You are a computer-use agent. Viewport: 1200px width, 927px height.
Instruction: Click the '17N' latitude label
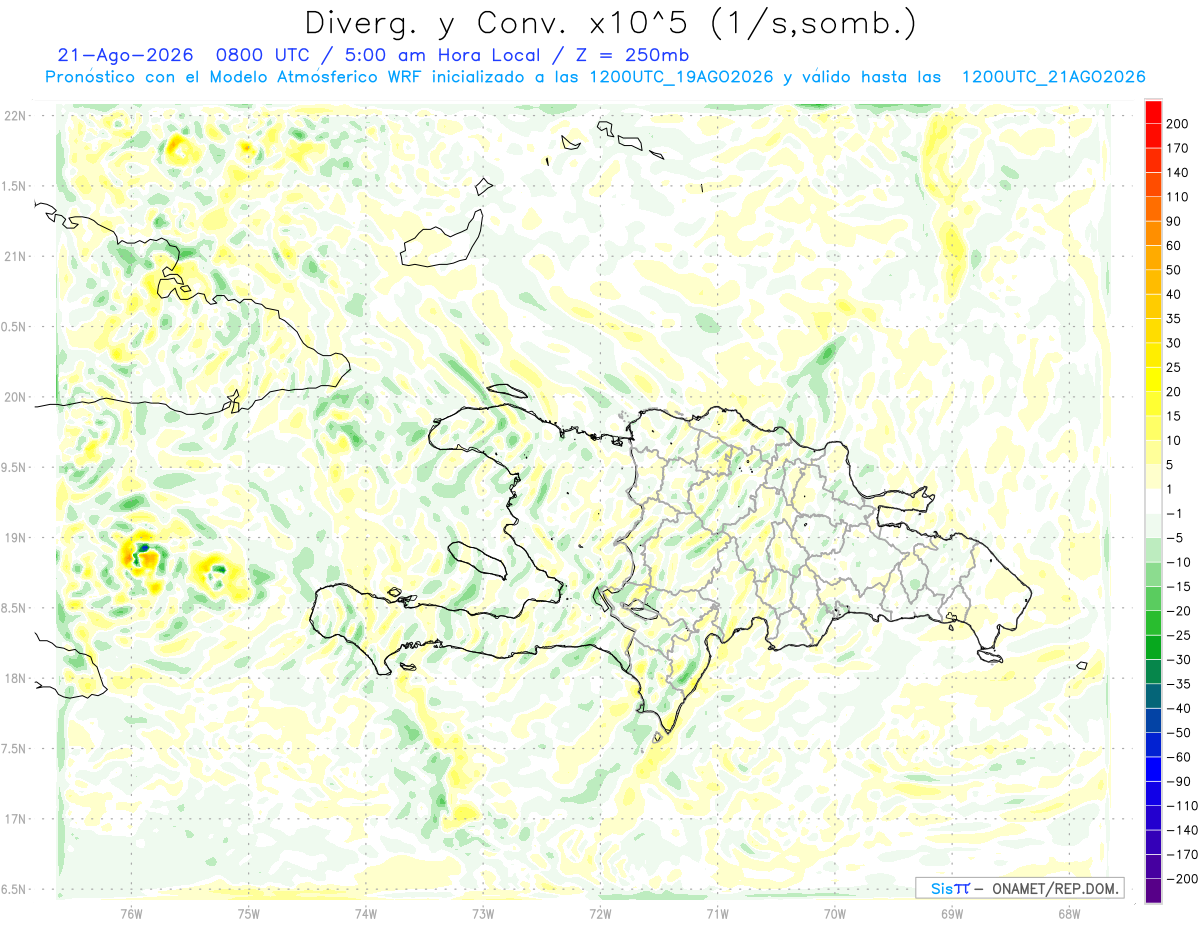tap(14, 819)
